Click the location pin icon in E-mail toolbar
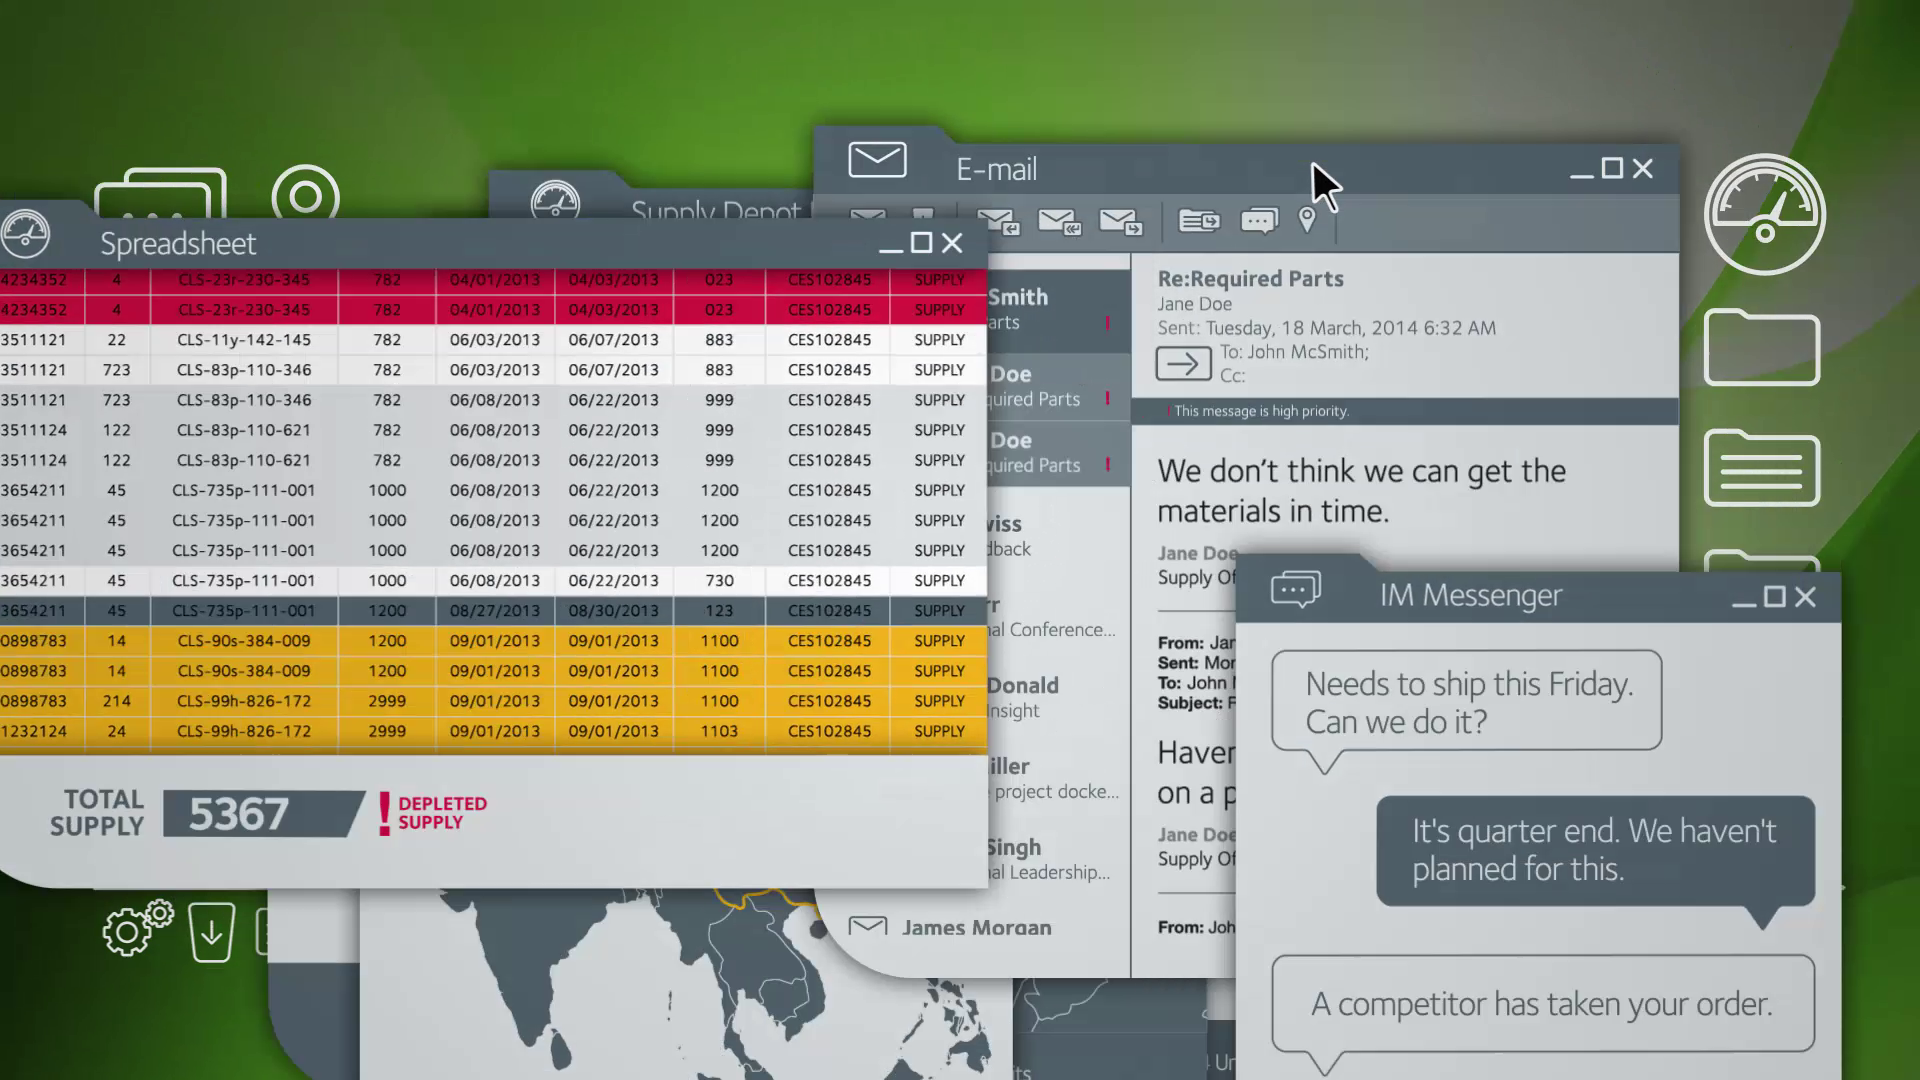This screenshot has width=1920, height=1080. [1306, 220]
